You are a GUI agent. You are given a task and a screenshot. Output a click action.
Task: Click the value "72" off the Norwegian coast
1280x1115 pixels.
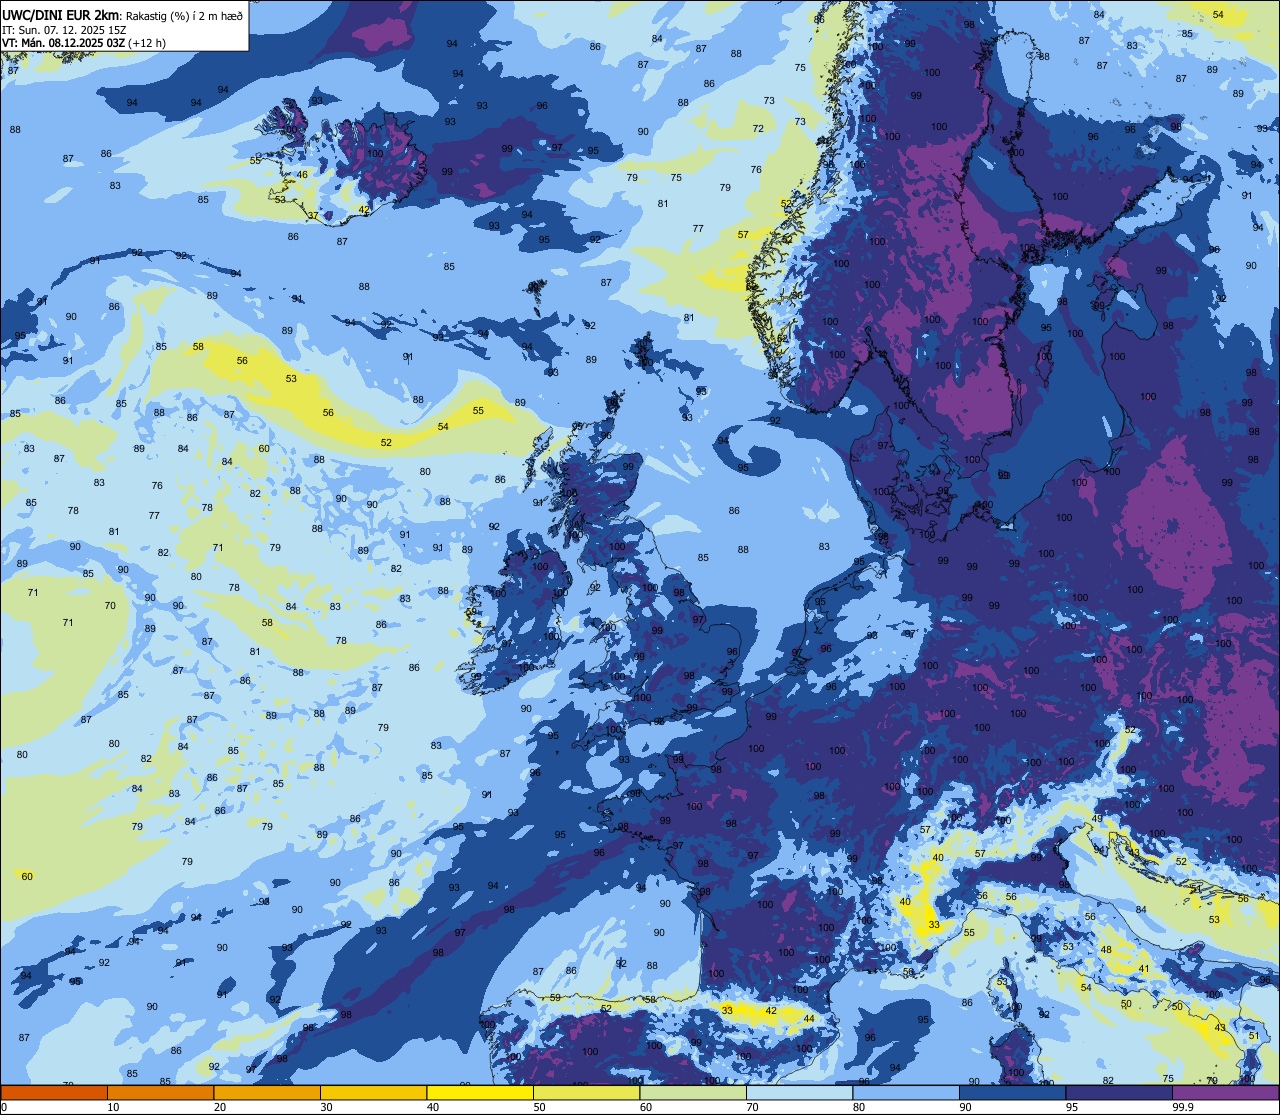click(758, 129)
